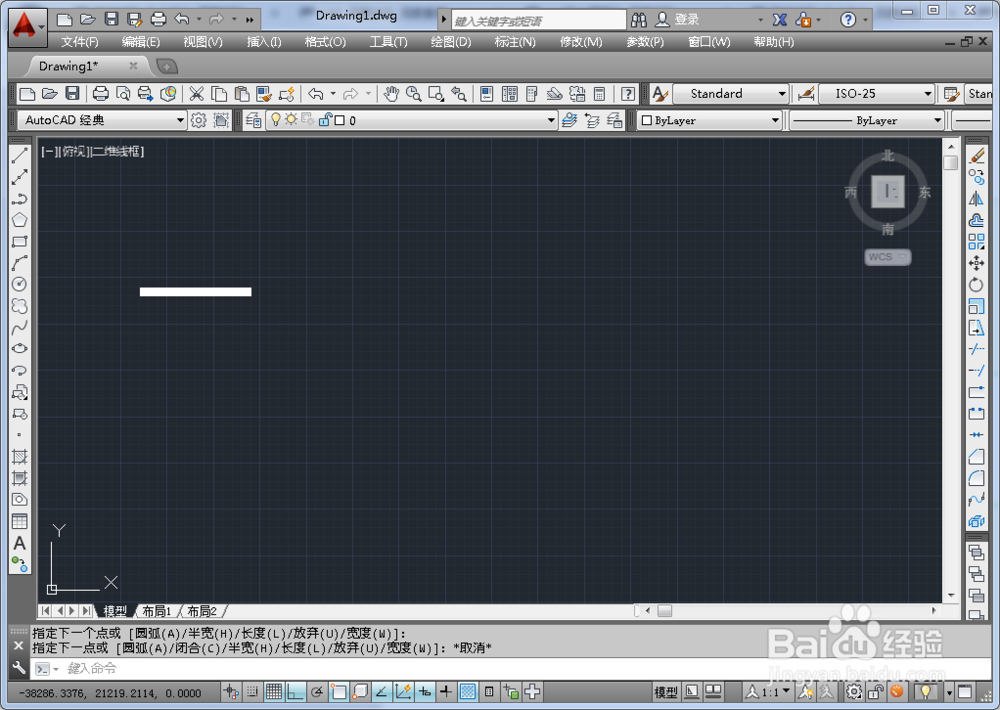1000x710 pixels.
Task: Click the Save disk icon in standard toolbar
Action: point(73,94)
